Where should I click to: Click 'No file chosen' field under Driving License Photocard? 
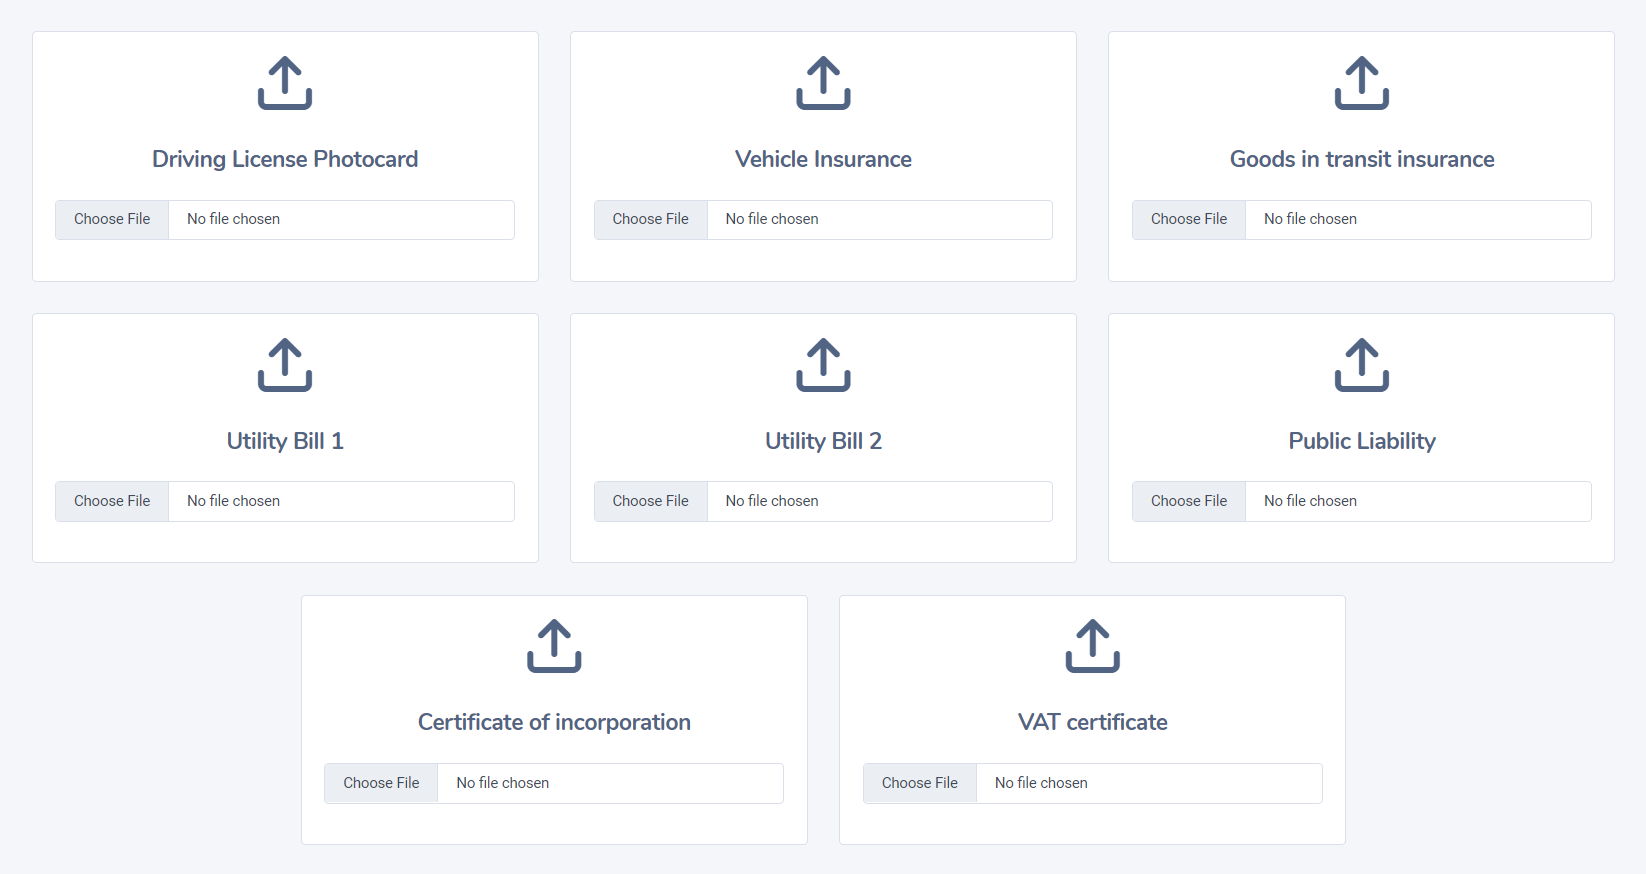tap(340, 220)
